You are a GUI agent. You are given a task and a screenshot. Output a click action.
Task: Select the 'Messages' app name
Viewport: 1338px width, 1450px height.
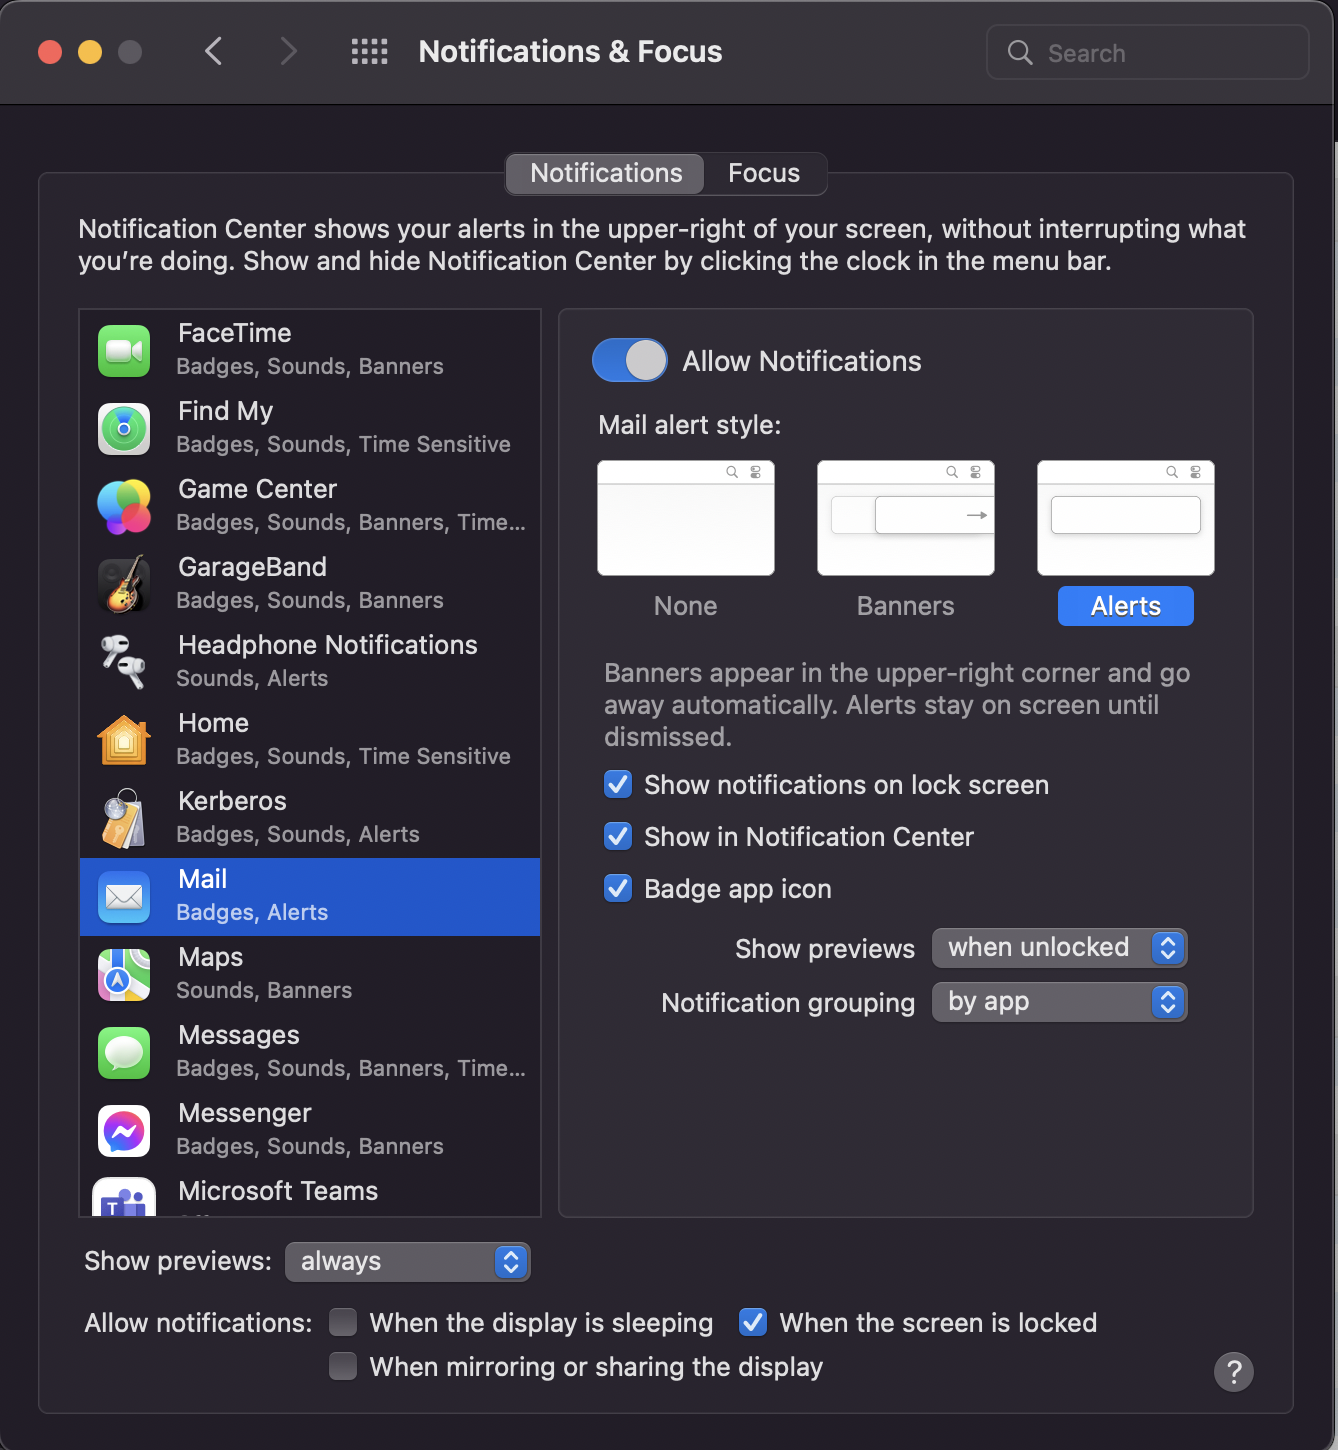(x=239, y=1035)
